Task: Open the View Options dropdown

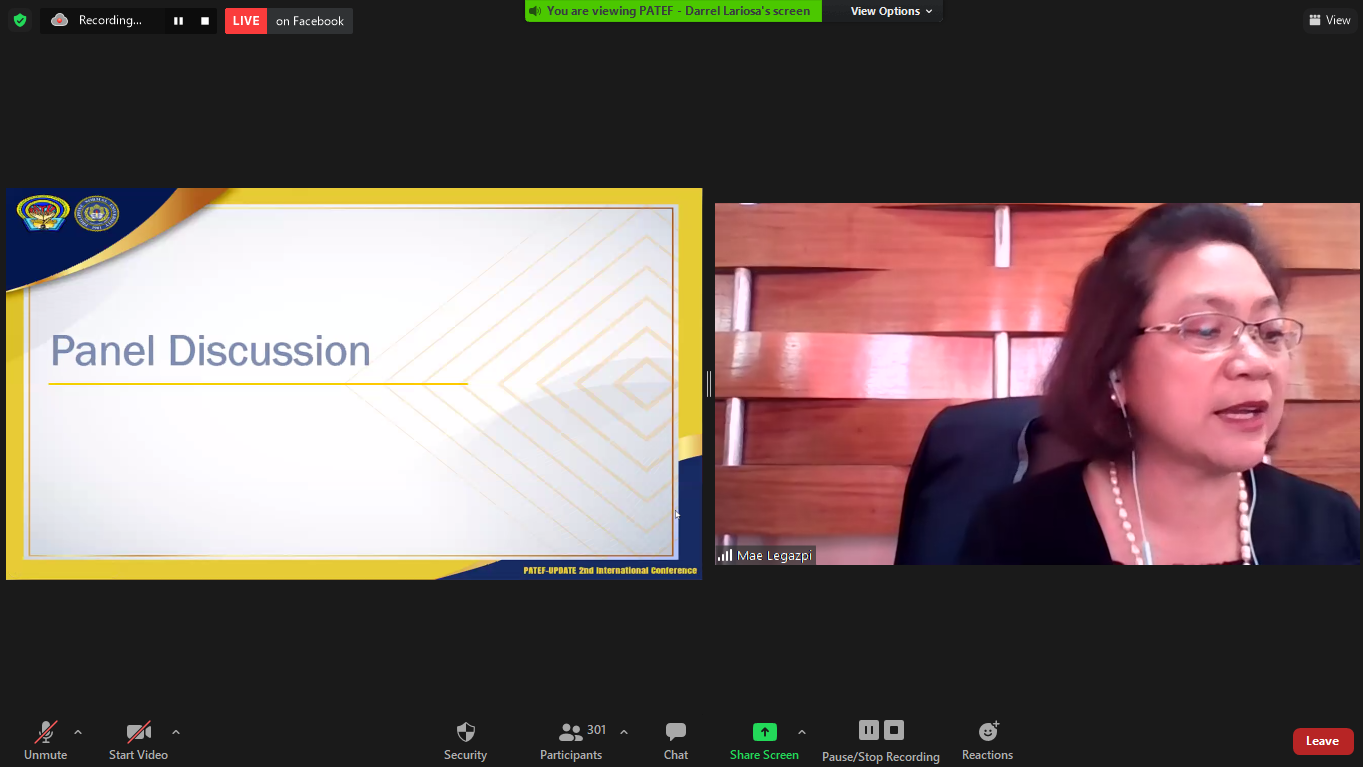Action: pyautogui.click(x=891, y=11)
